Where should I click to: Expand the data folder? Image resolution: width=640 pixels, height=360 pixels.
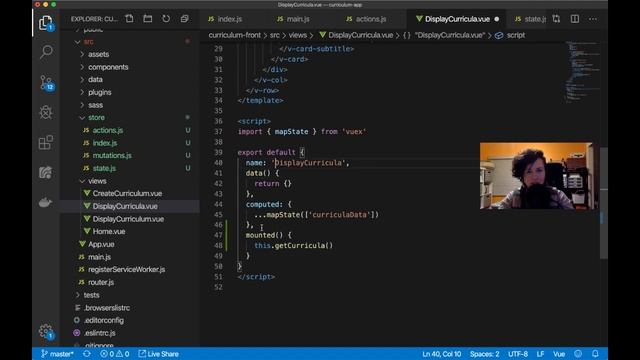[95, 80]
